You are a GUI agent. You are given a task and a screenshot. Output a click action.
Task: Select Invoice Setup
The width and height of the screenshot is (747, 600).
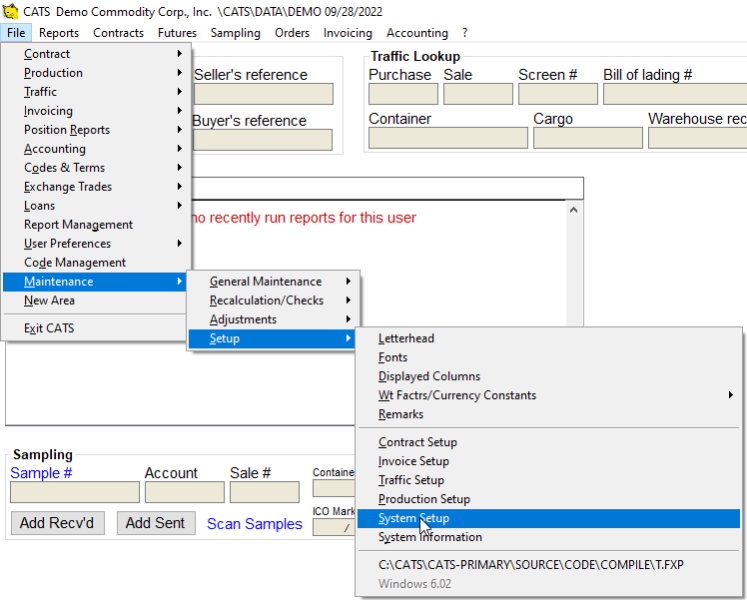pos(549,461)
